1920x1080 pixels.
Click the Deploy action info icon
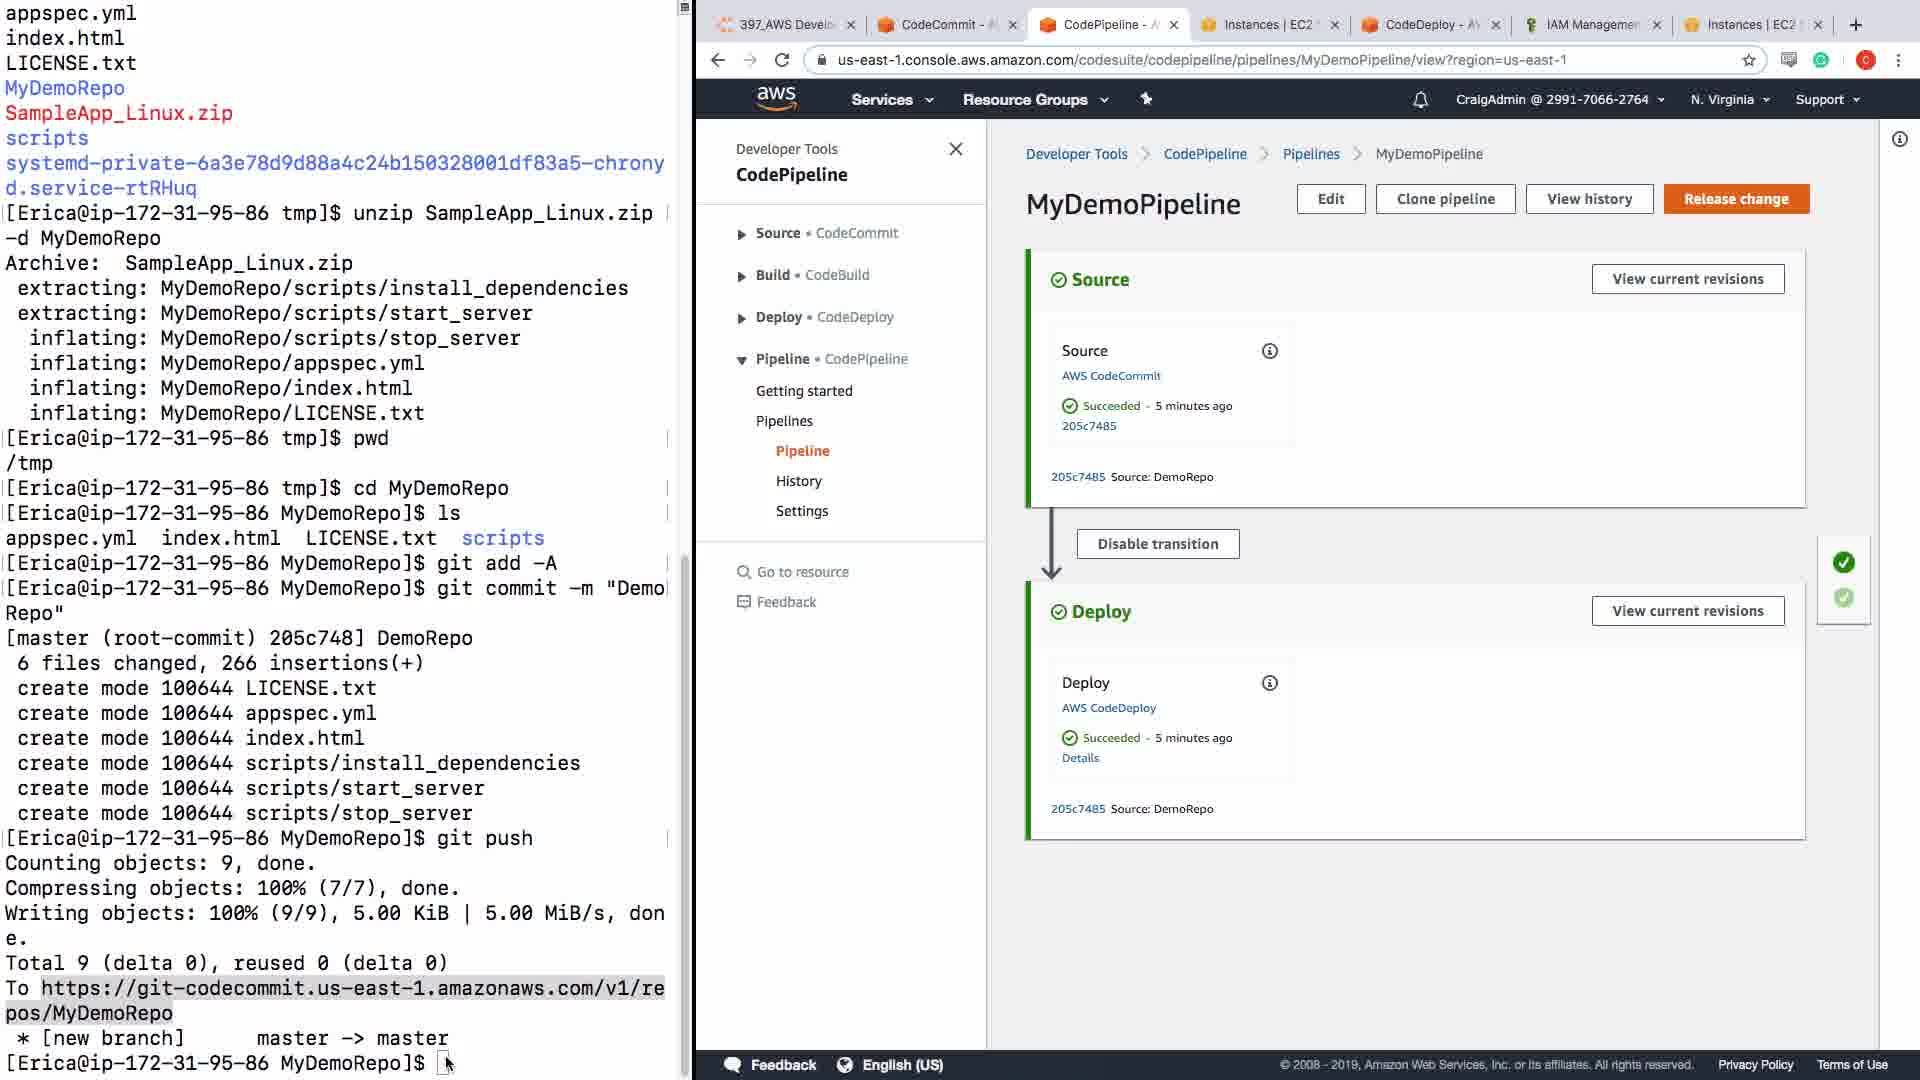coord(1269,683)
